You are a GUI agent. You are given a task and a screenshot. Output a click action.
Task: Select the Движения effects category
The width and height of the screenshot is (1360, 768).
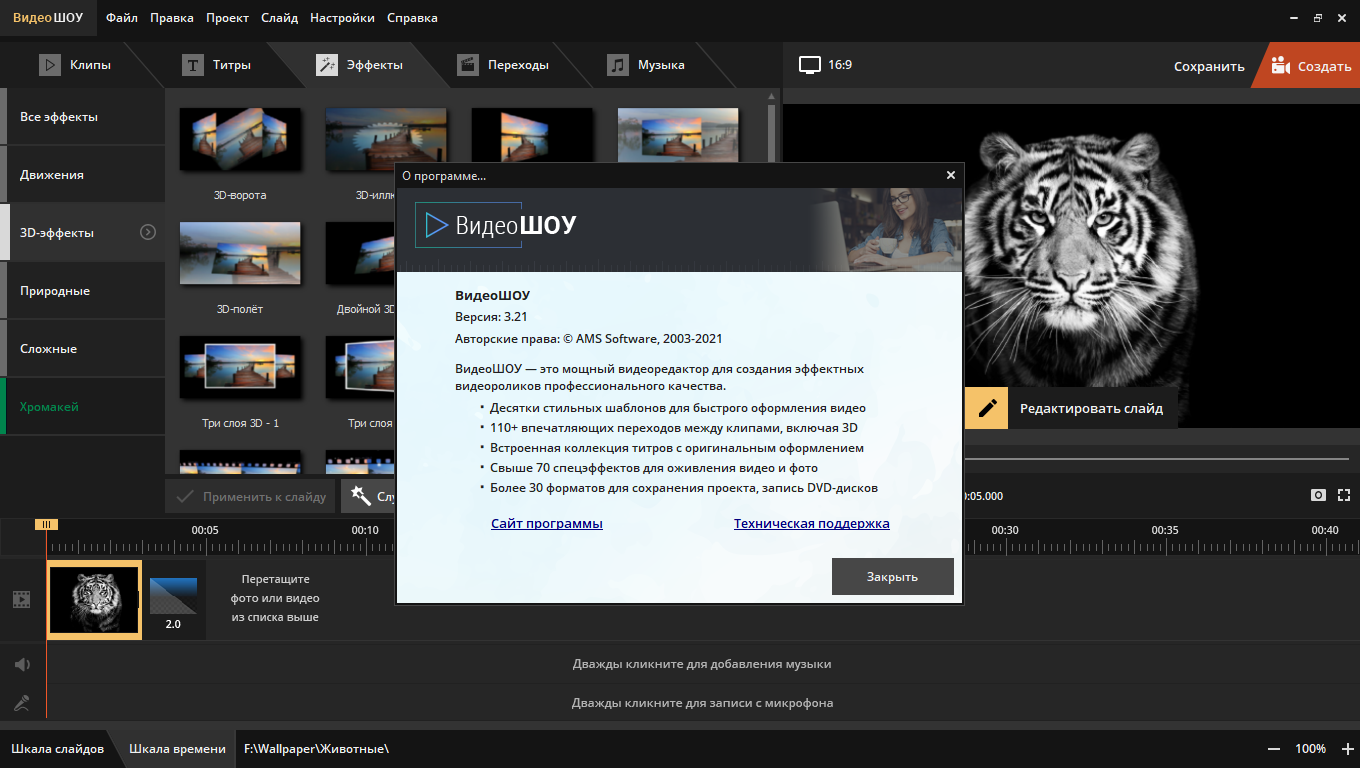pyautogui.click(x=82, y=175)
